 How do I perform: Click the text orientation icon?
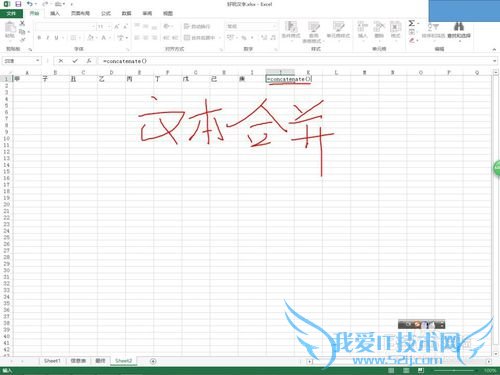pyautogui.click(x=166, y=26)
